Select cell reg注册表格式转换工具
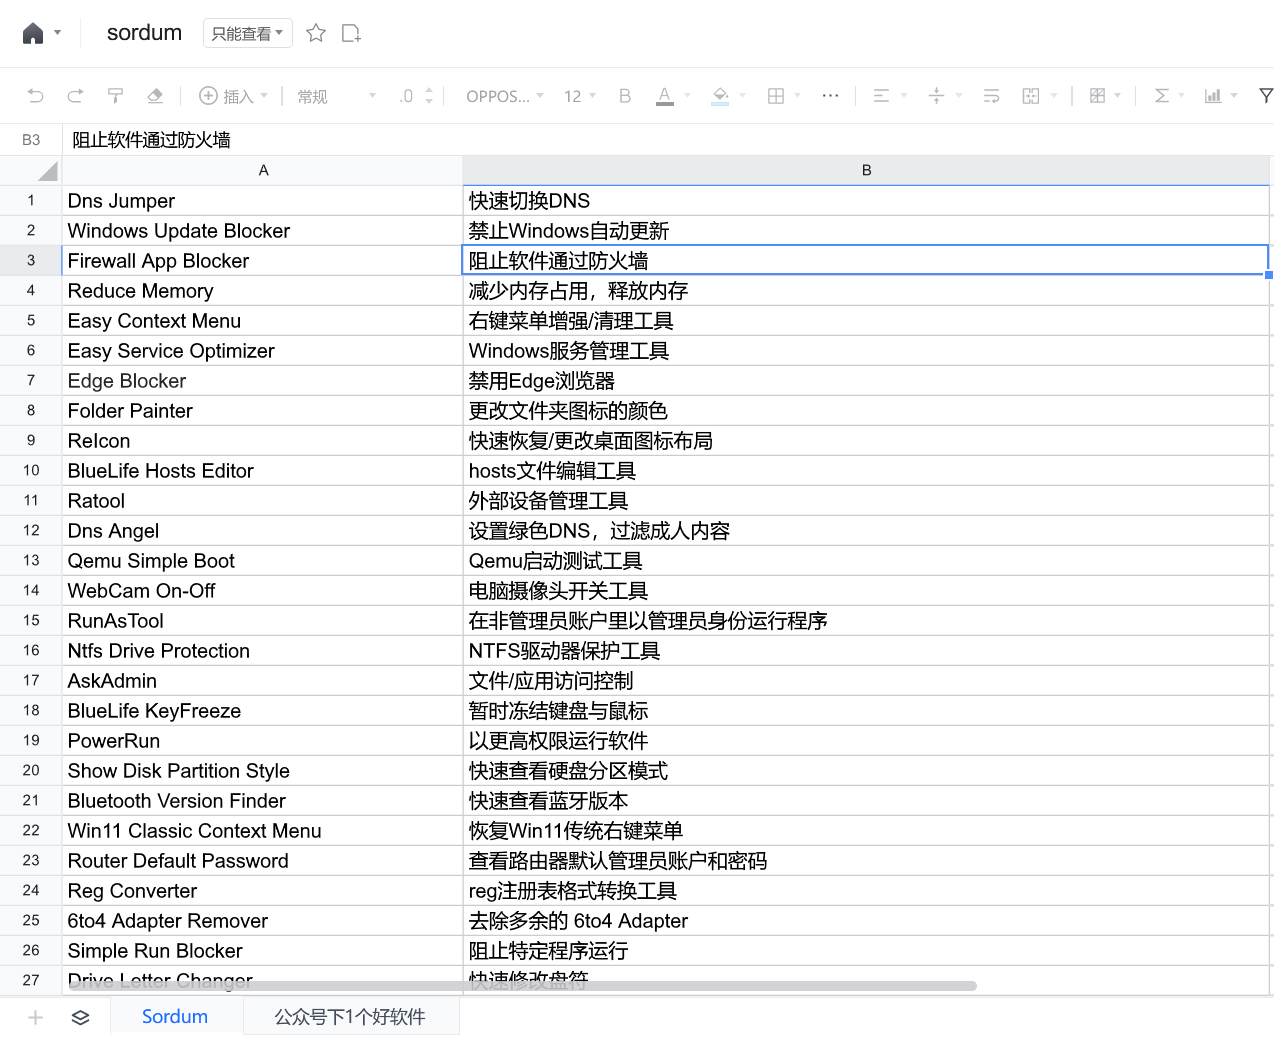 [866, 891]
